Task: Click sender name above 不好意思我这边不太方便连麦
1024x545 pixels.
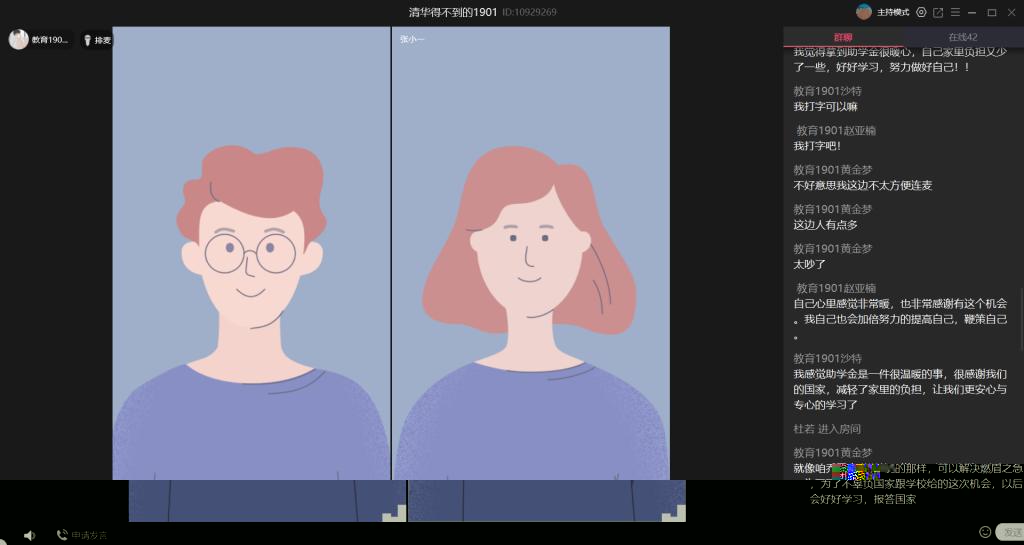Action: click(x=833, y=170)
